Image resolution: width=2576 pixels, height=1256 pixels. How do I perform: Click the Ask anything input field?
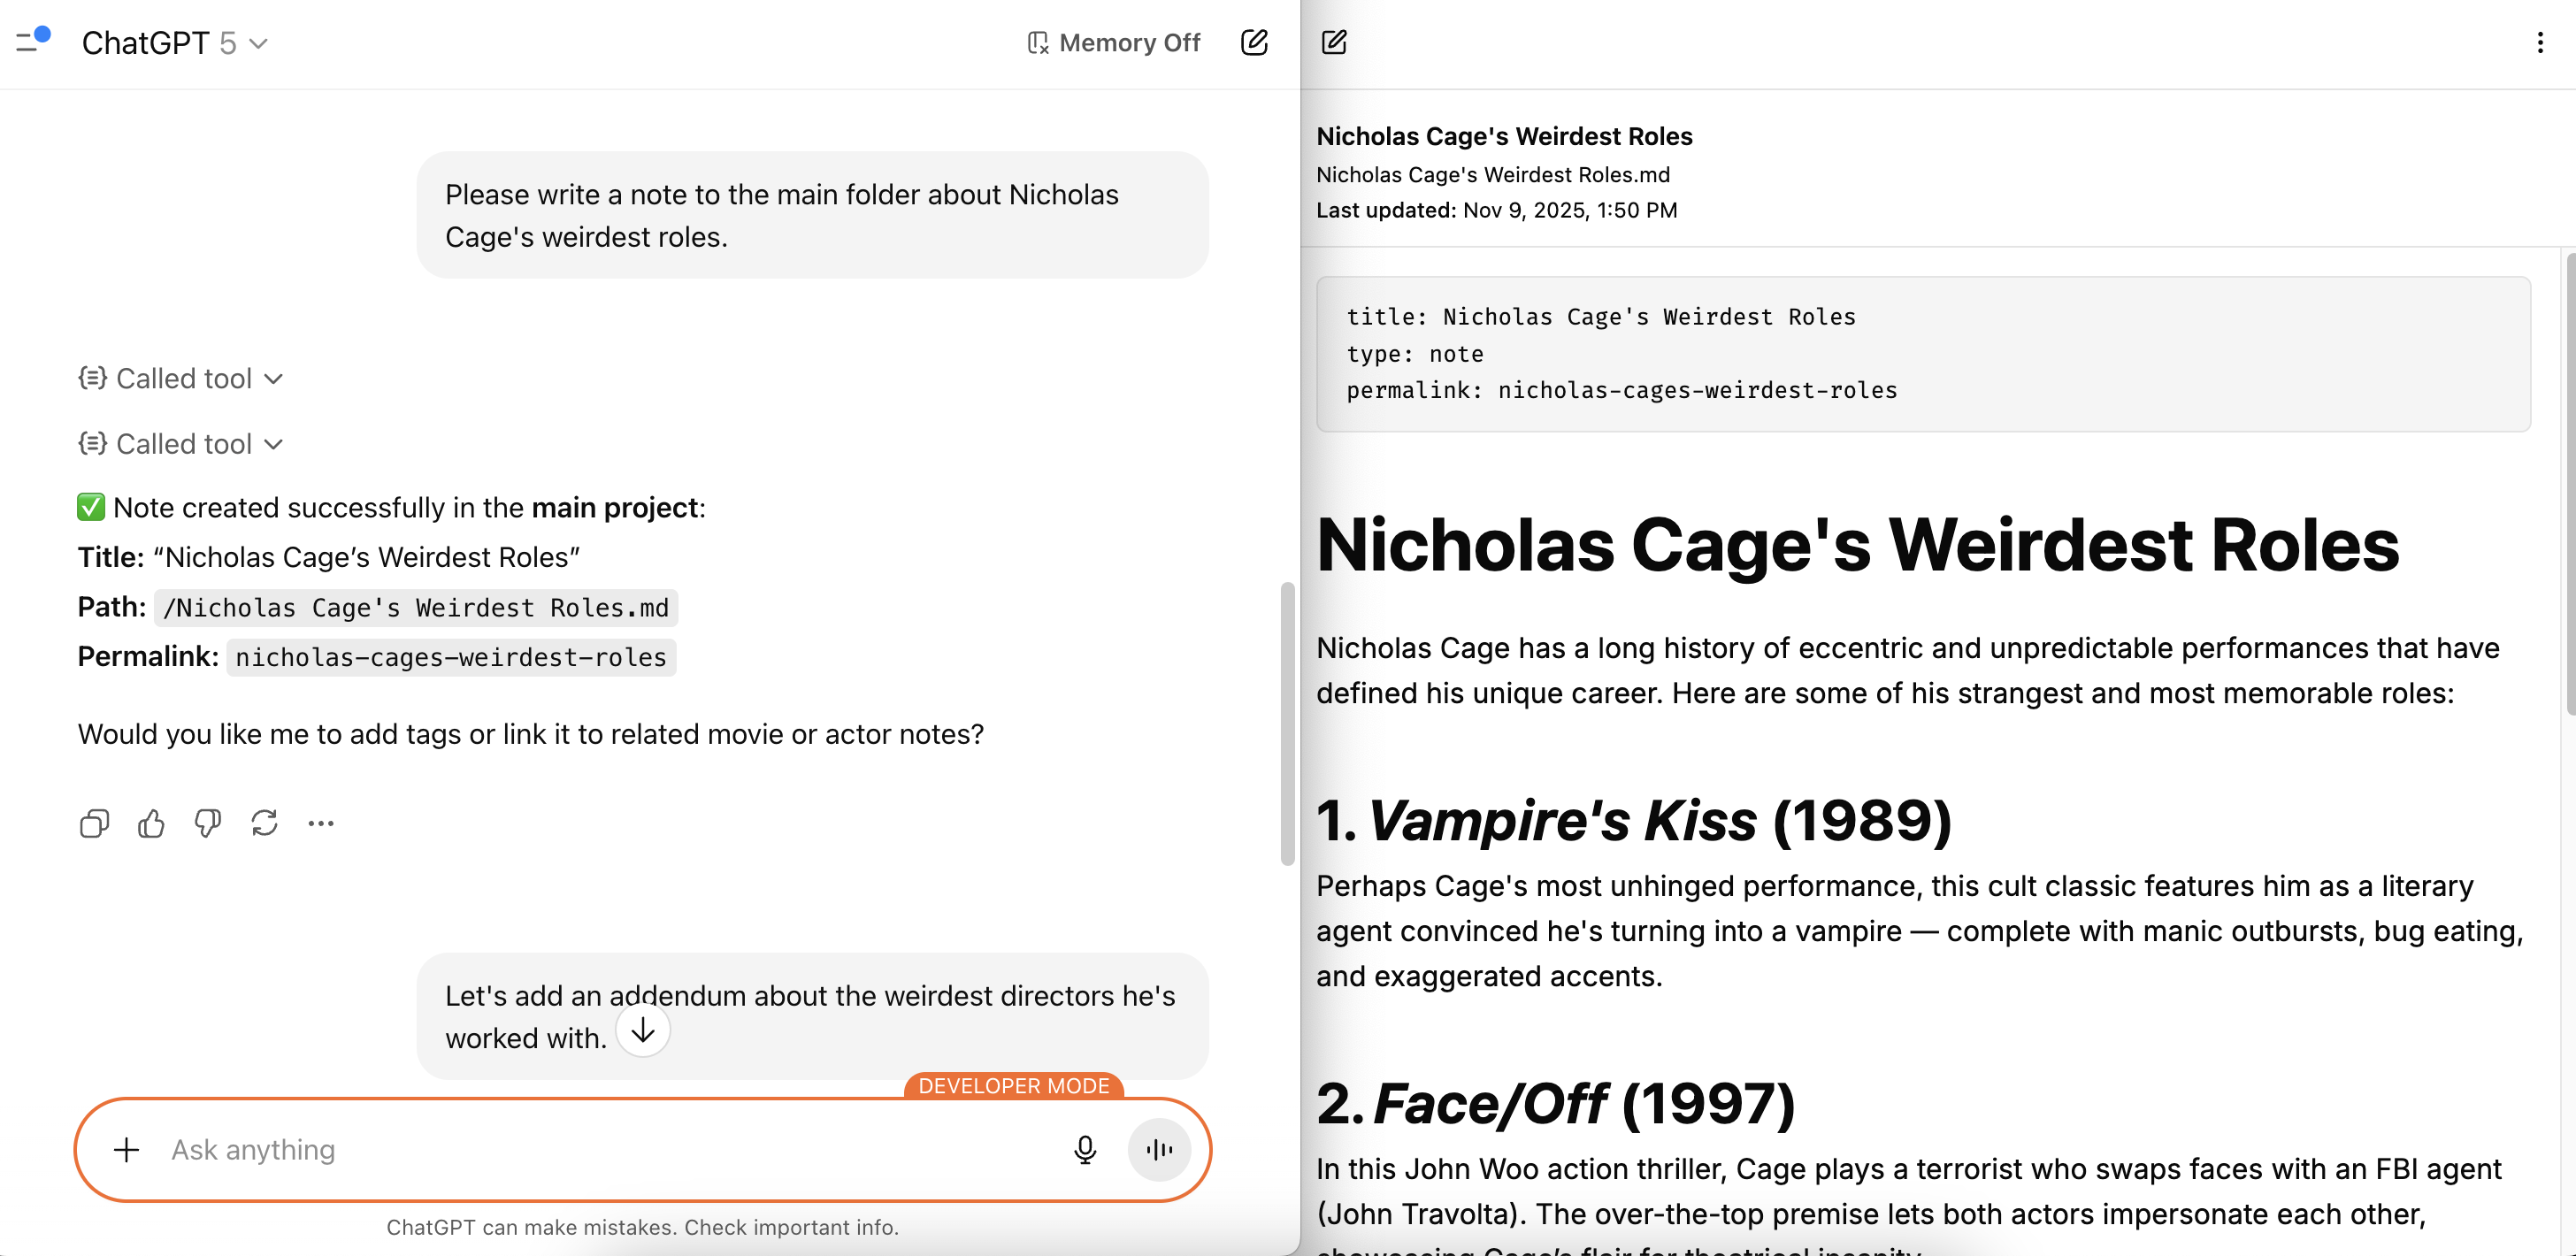pos(600,1150)
